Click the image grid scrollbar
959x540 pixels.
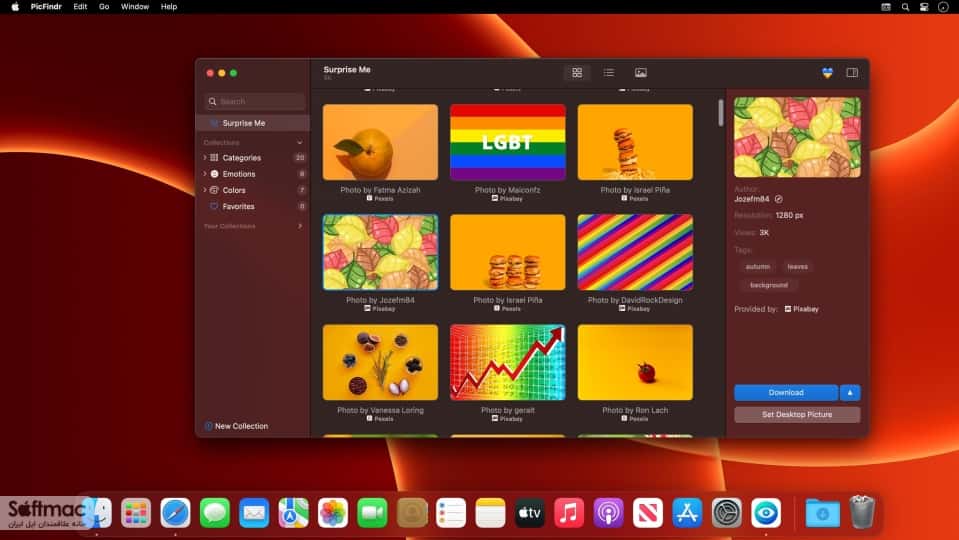coord(720,113)
